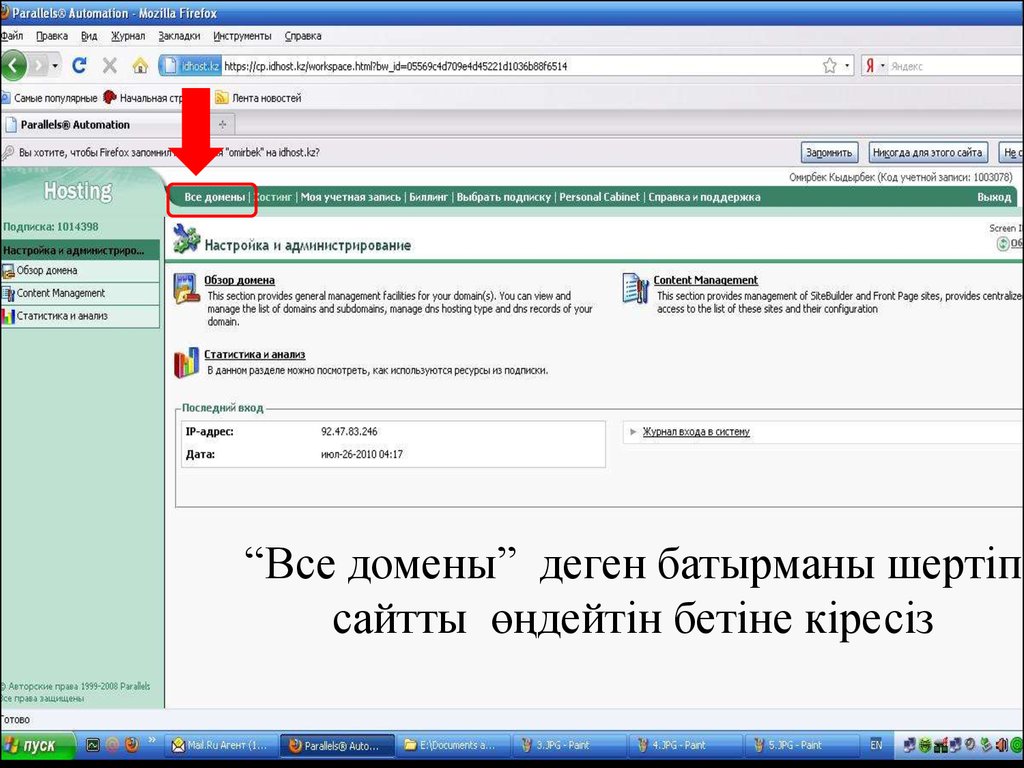Click the Выход logout link
Screen dimensions: 1024x768
[993, 197]
